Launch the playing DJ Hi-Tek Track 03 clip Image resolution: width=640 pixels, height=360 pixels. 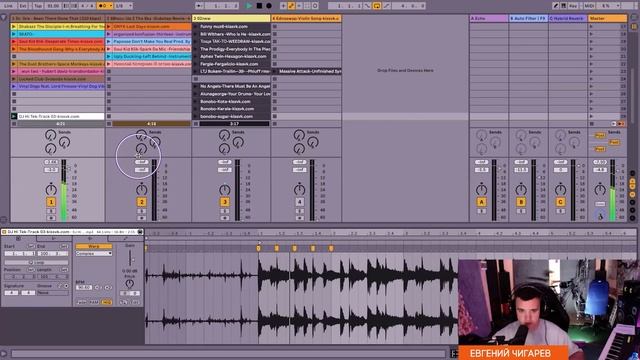click(14, 116)
